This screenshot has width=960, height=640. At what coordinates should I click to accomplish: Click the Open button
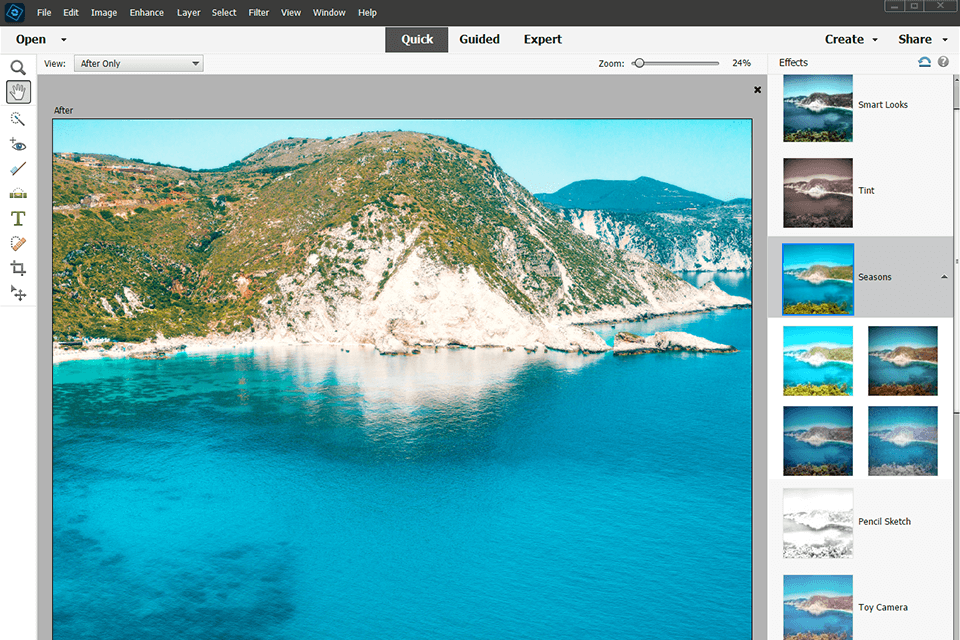(31, 40)
